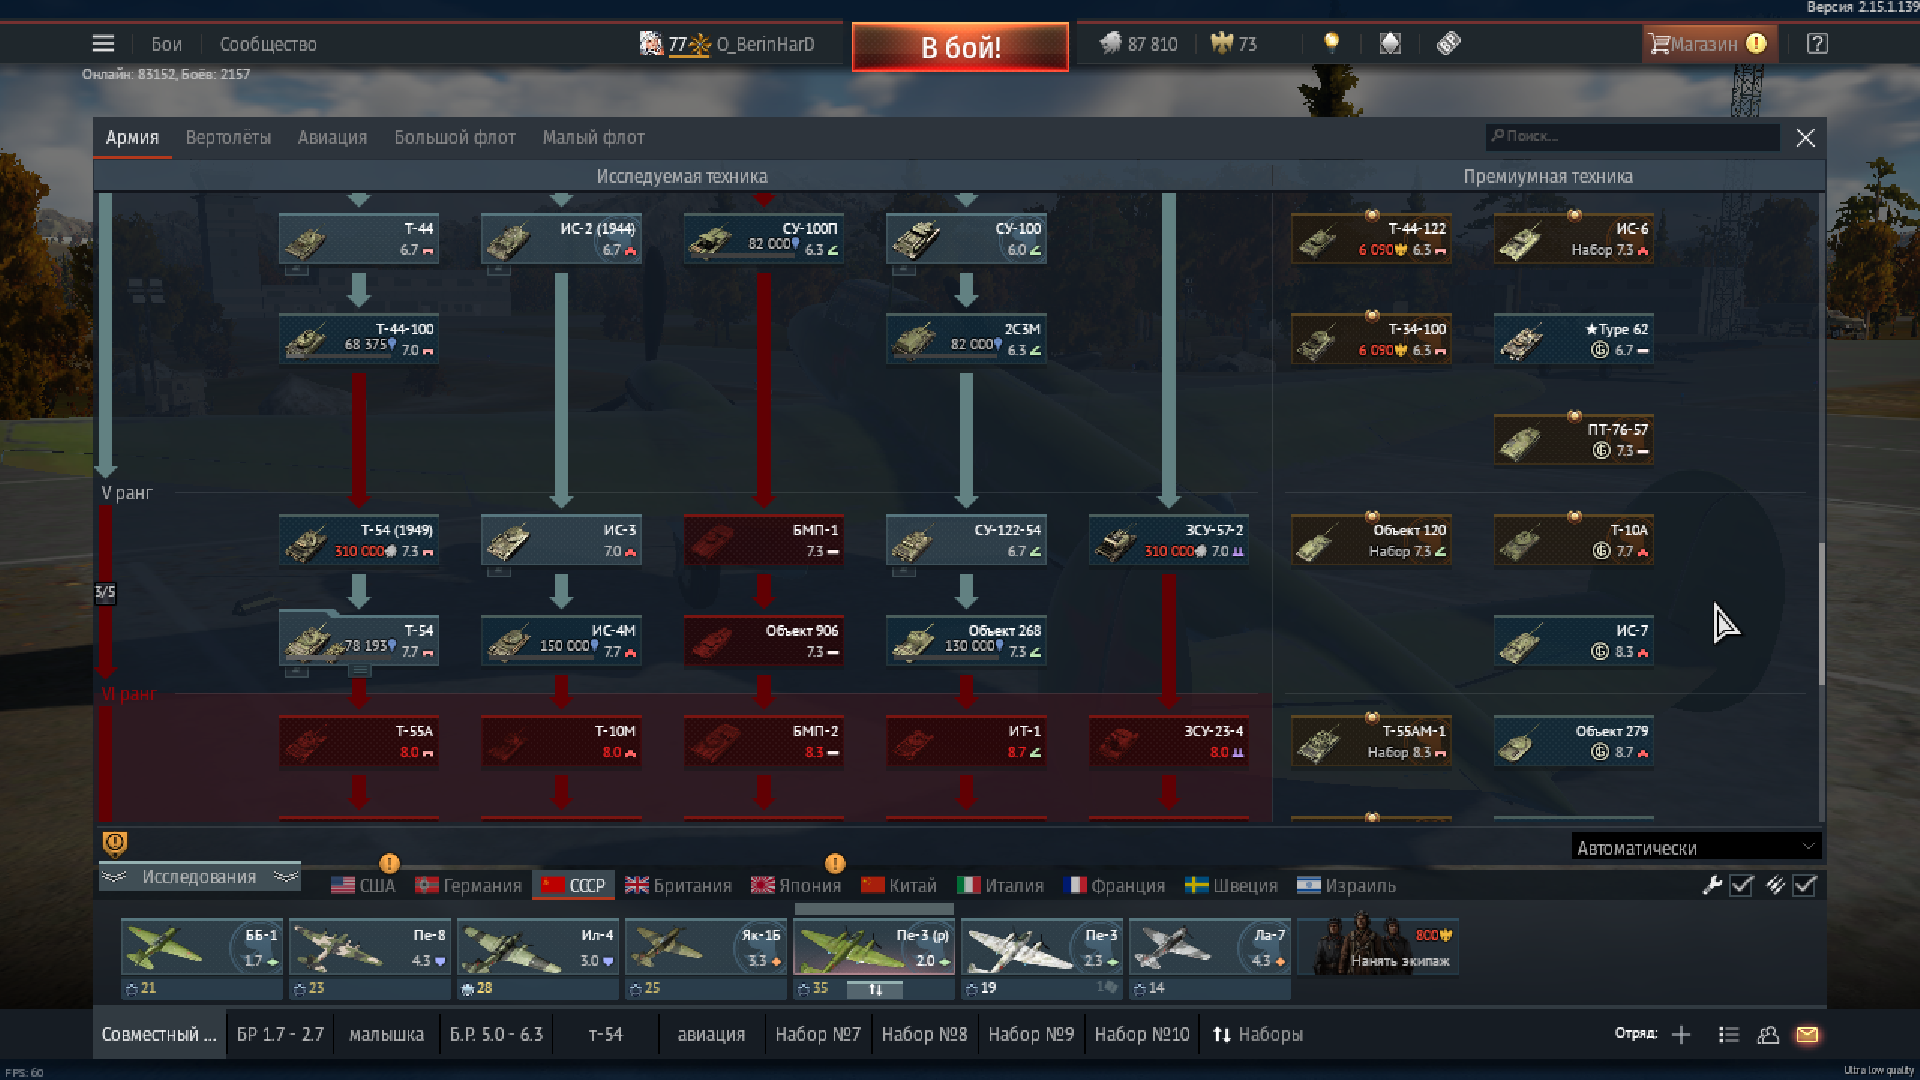1920x1080 pixels.
Task: Open the ticket-shaped icon in top bar
Action: (1449, 43)
